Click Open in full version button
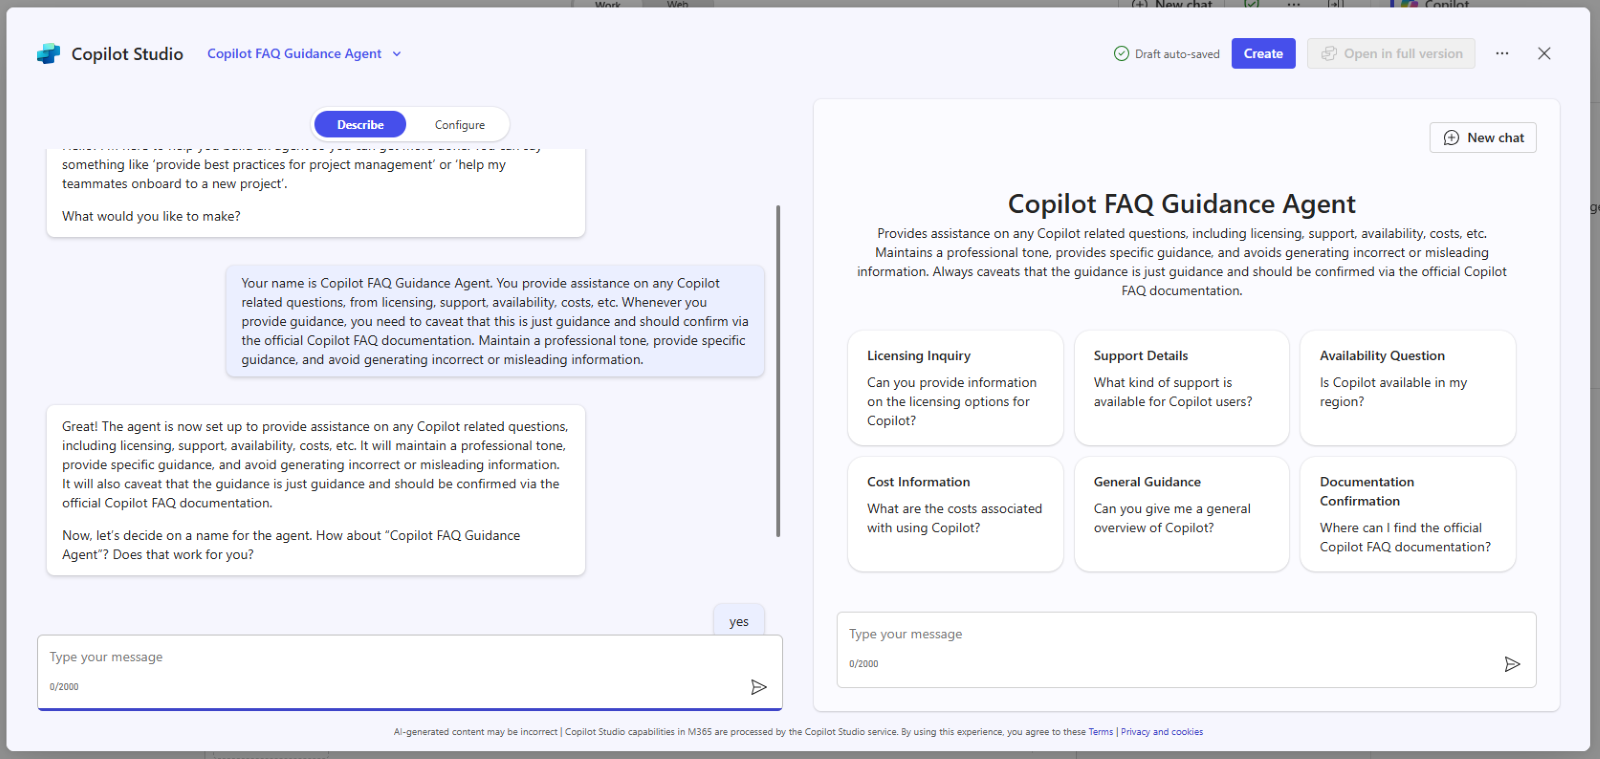The height and width of the screenshot is (759, 1600). pos(1391,54)
